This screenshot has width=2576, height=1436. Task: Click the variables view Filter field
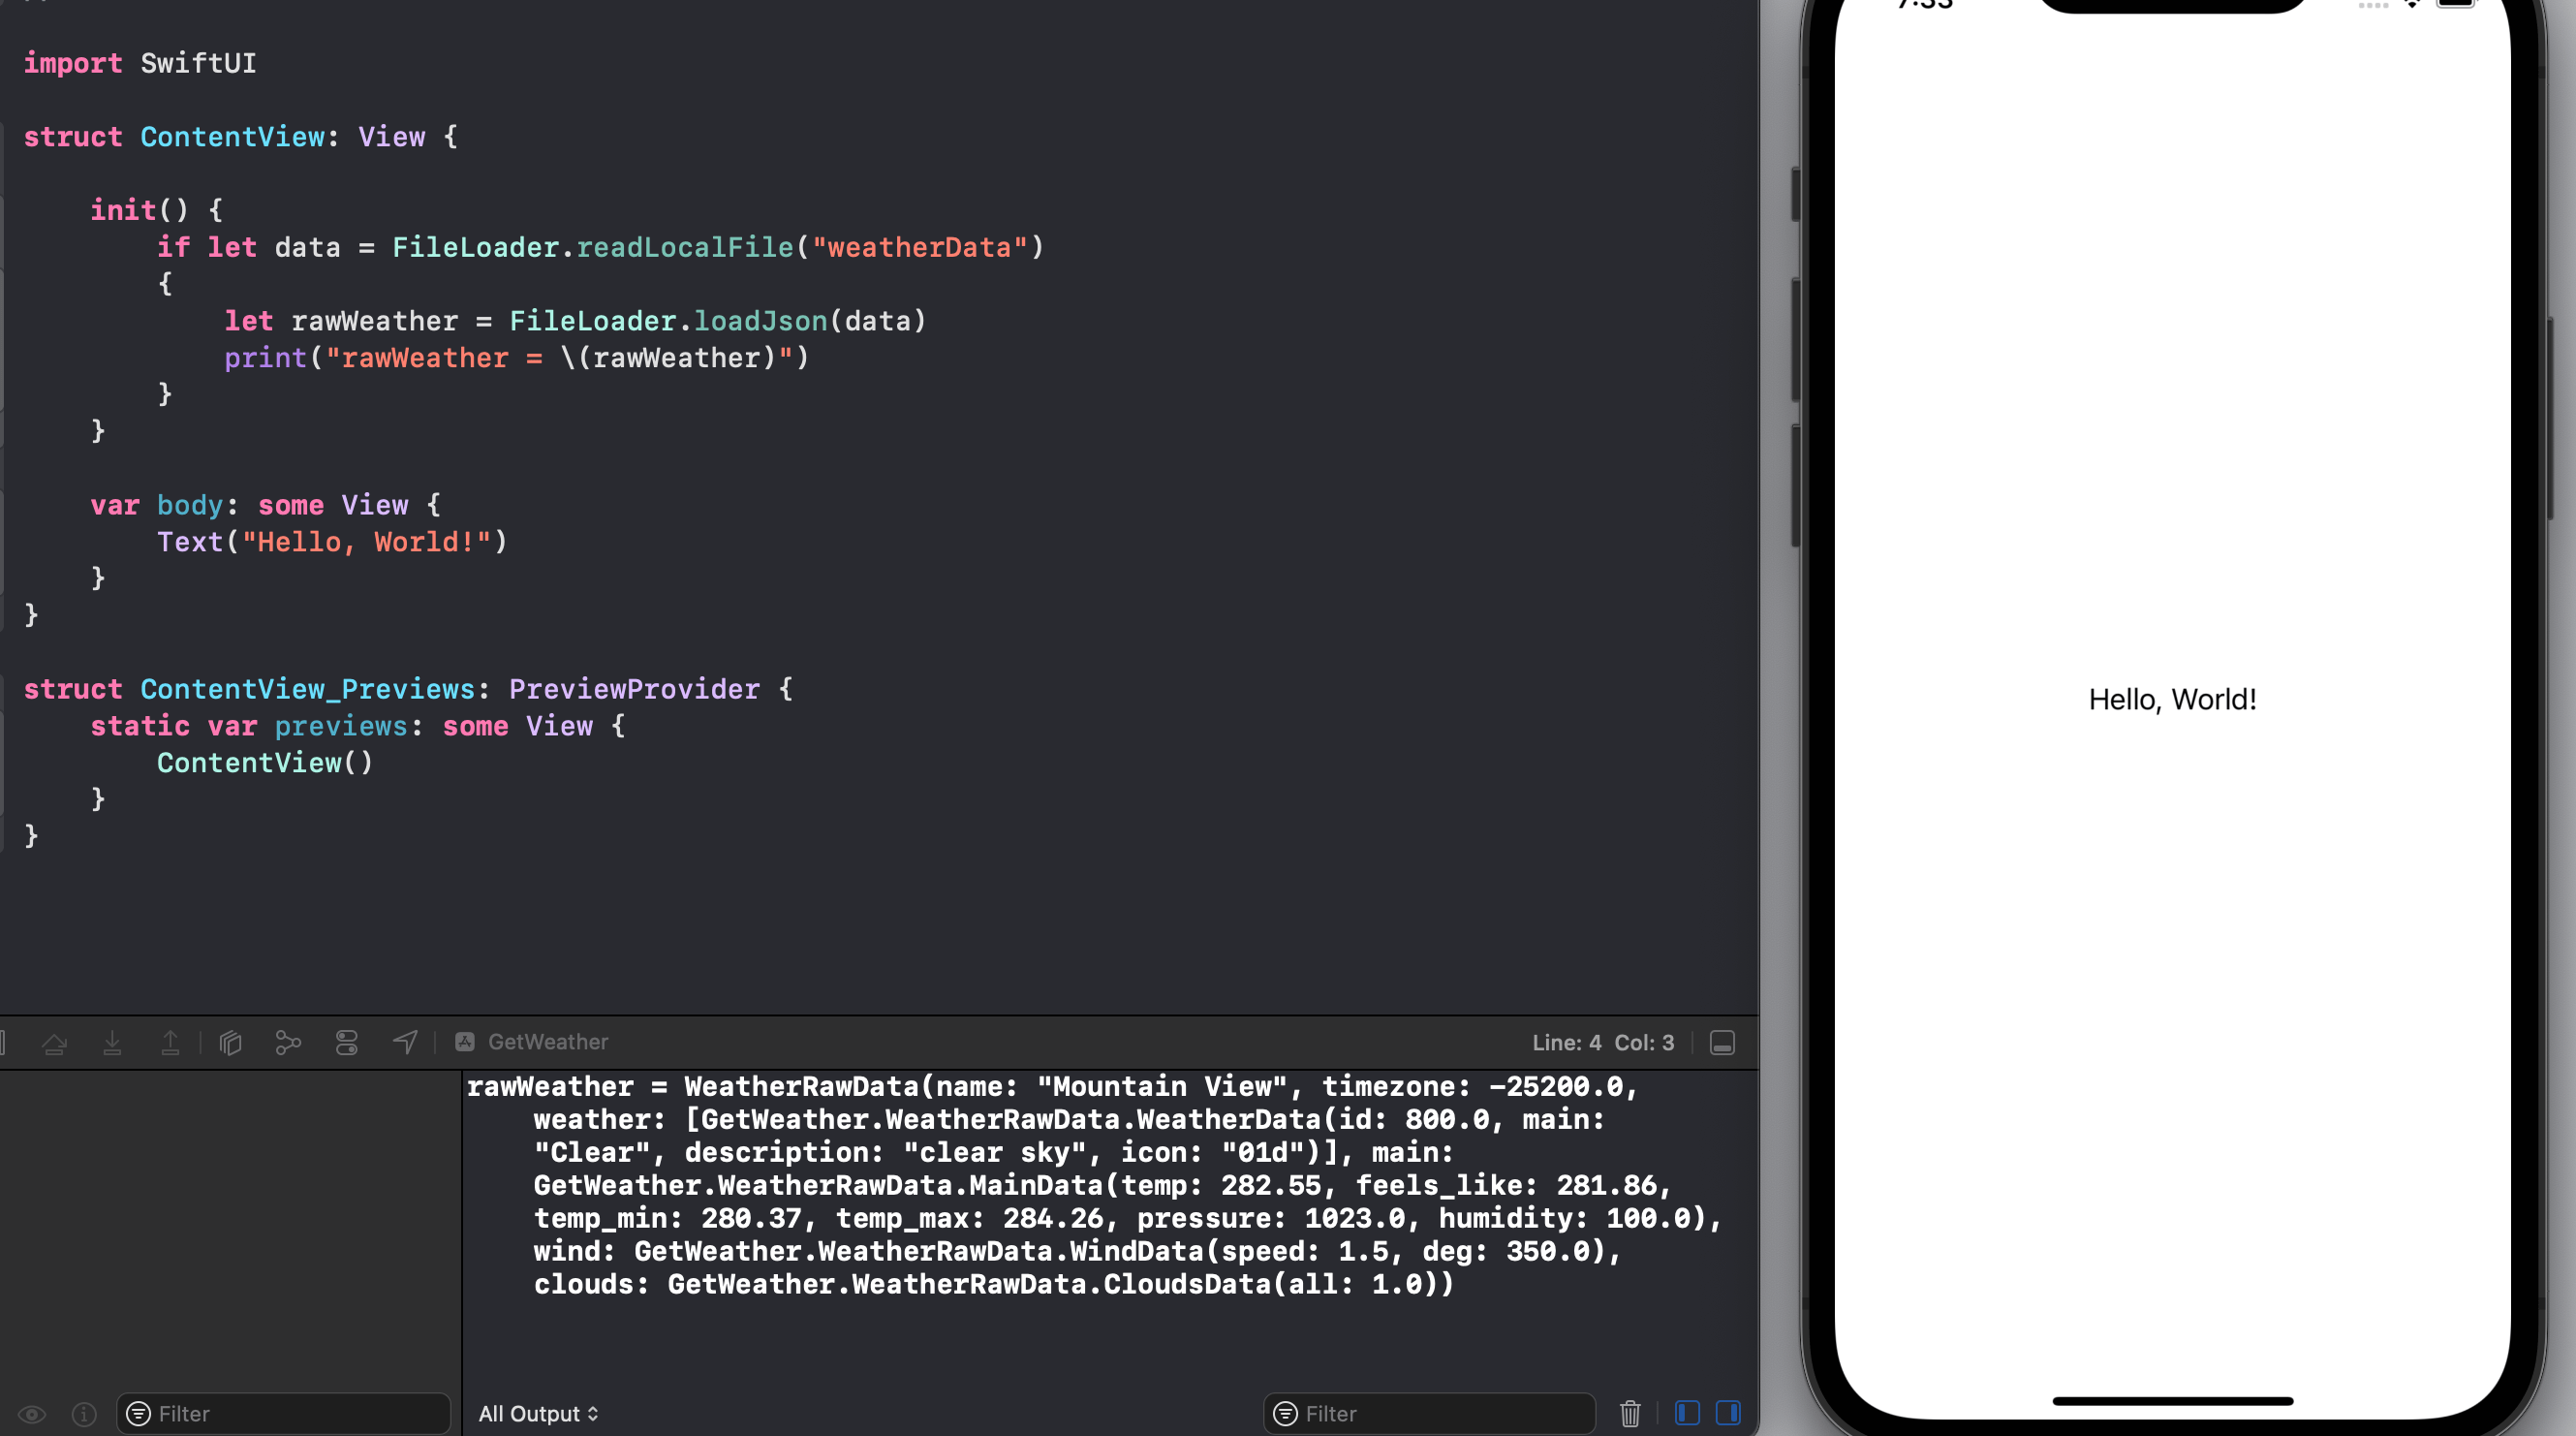[x=284, y=1414]
